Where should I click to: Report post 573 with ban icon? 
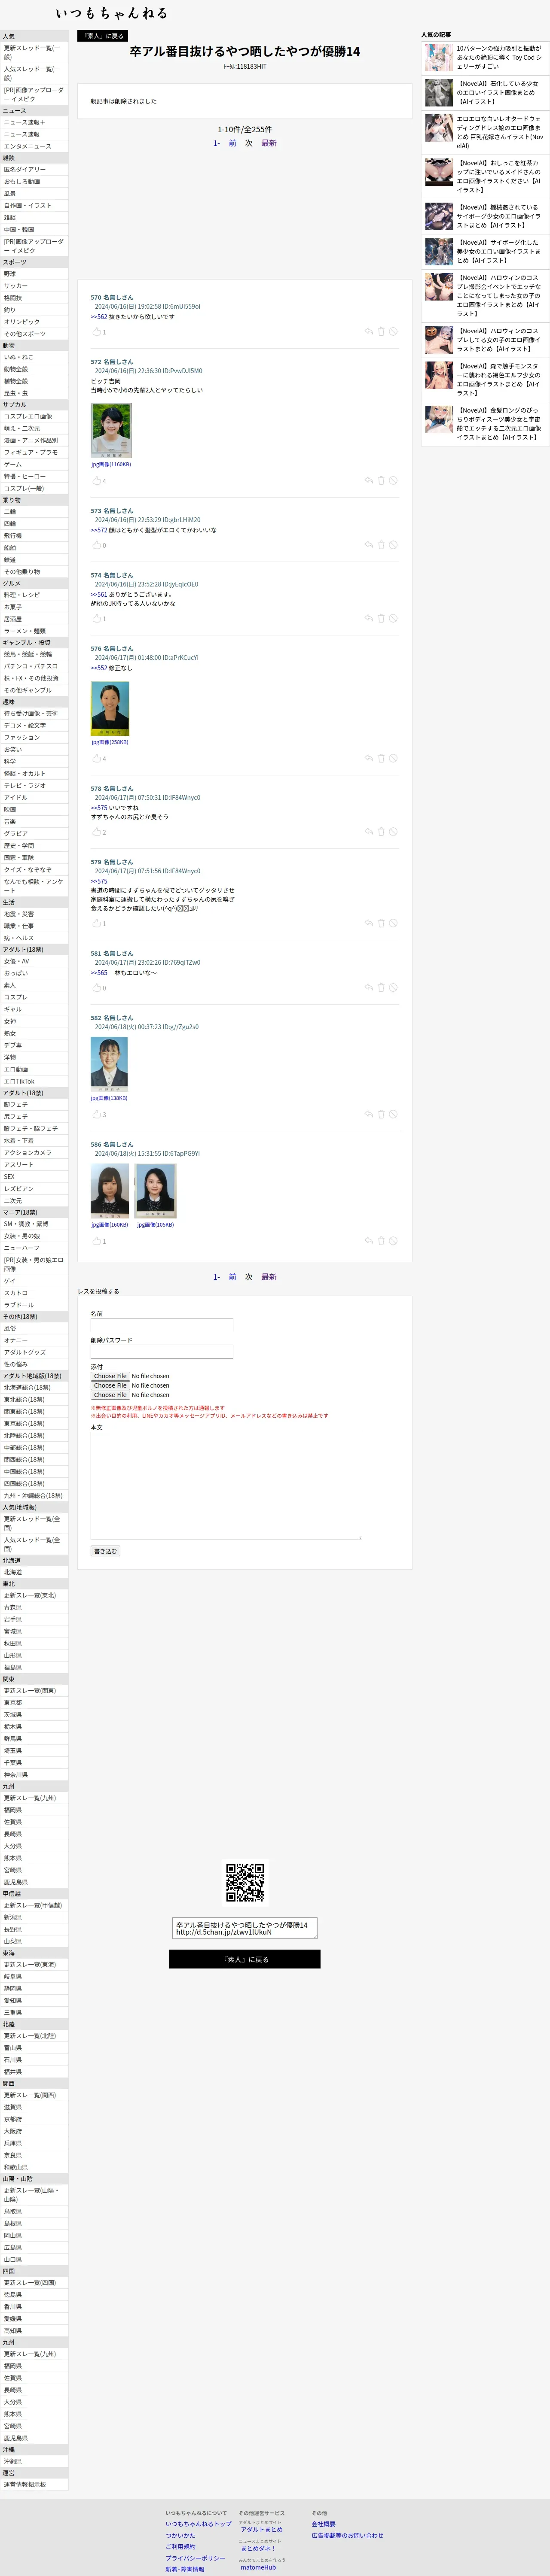[x=393, y=545]
